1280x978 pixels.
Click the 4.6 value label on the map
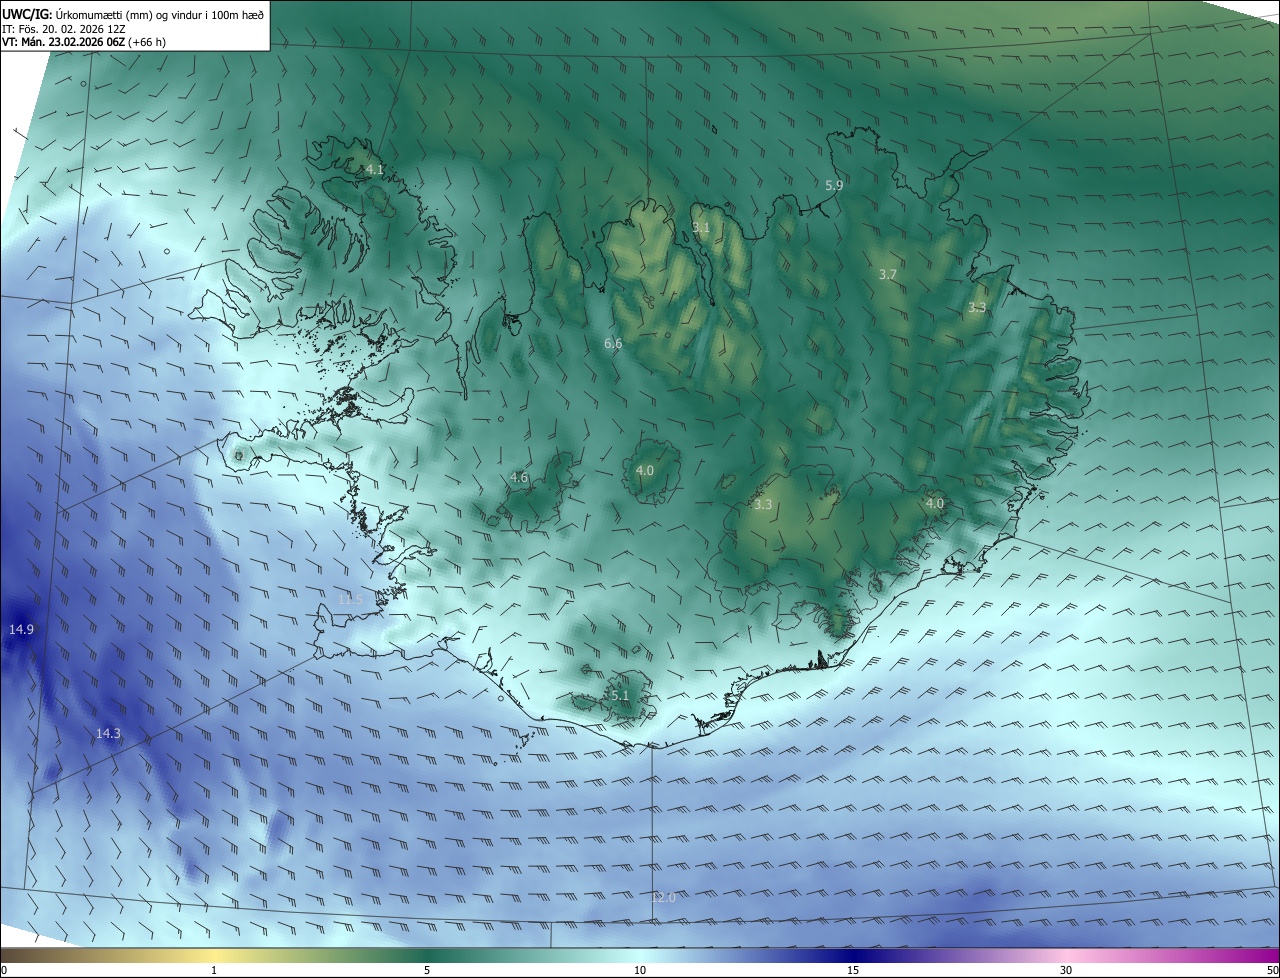(x=519, y=478)
